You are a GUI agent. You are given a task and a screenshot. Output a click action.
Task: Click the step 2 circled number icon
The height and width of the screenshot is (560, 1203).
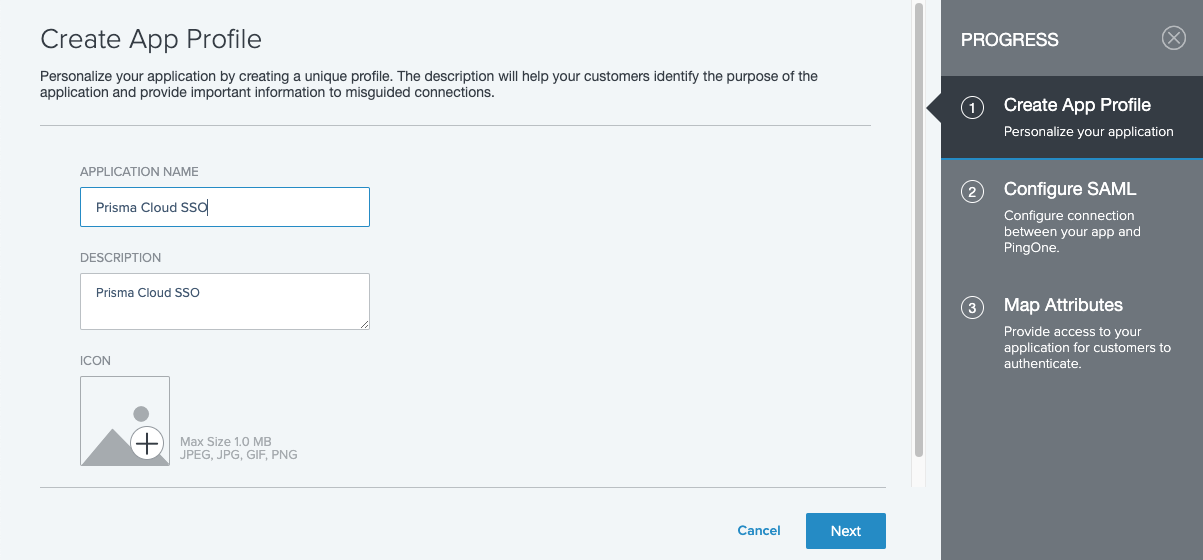pos(972,191)
